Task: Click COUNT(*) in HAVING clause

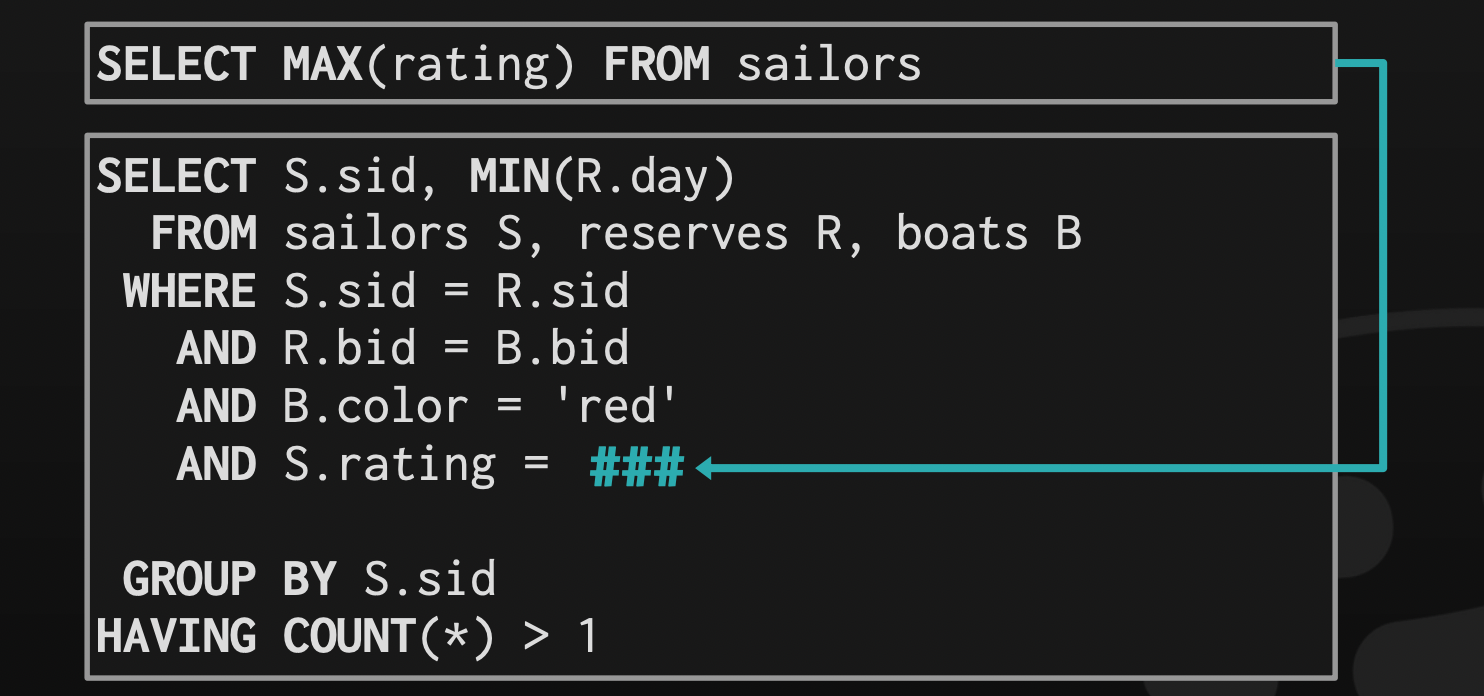Action: (x=389, y=637)
